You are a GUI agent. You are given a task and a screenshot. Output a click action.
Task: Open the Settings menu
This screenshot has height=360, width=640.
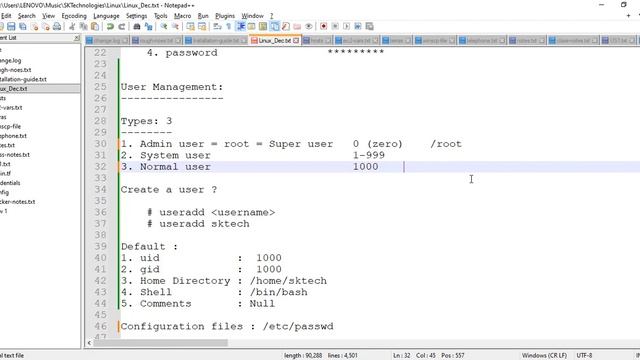[136, 16]
